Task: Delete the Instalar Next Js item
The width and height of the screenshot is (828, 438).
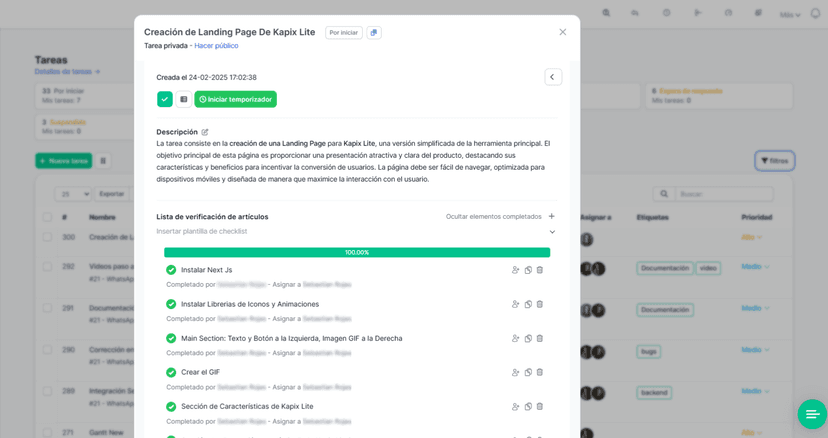Action: (x=540, y=270)
